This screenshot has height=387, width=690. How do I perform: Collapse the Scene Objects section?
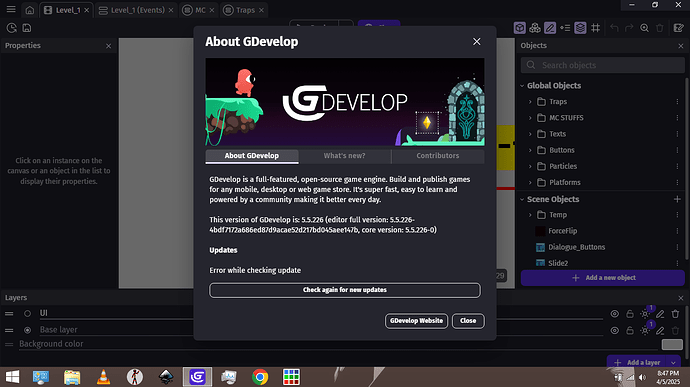click(x=522, y=199)
